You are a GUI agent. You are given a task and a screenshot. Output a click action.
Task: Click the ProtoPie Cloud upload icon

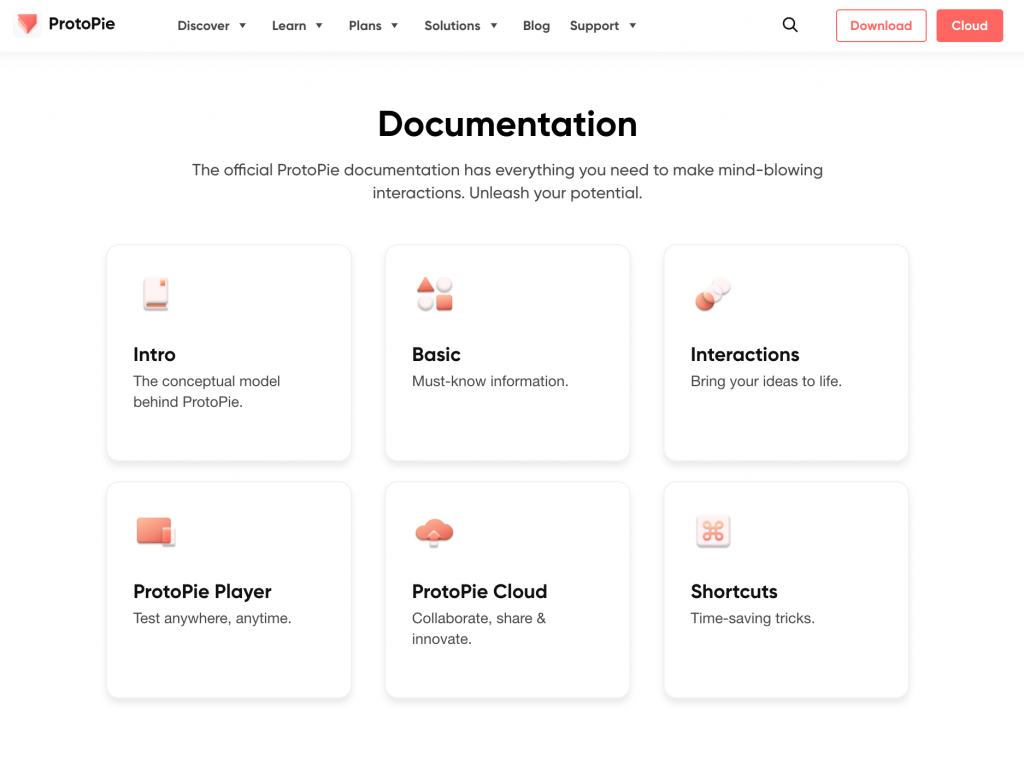[434, 532]
